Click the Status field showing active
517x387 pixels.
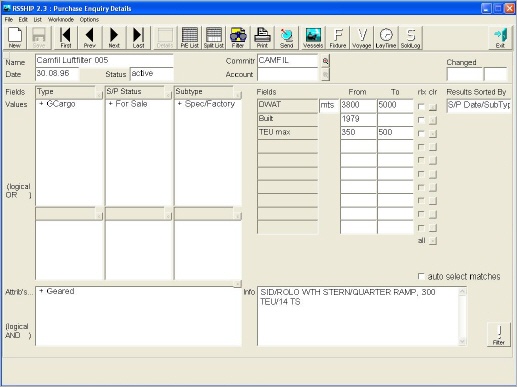point(152,73)
